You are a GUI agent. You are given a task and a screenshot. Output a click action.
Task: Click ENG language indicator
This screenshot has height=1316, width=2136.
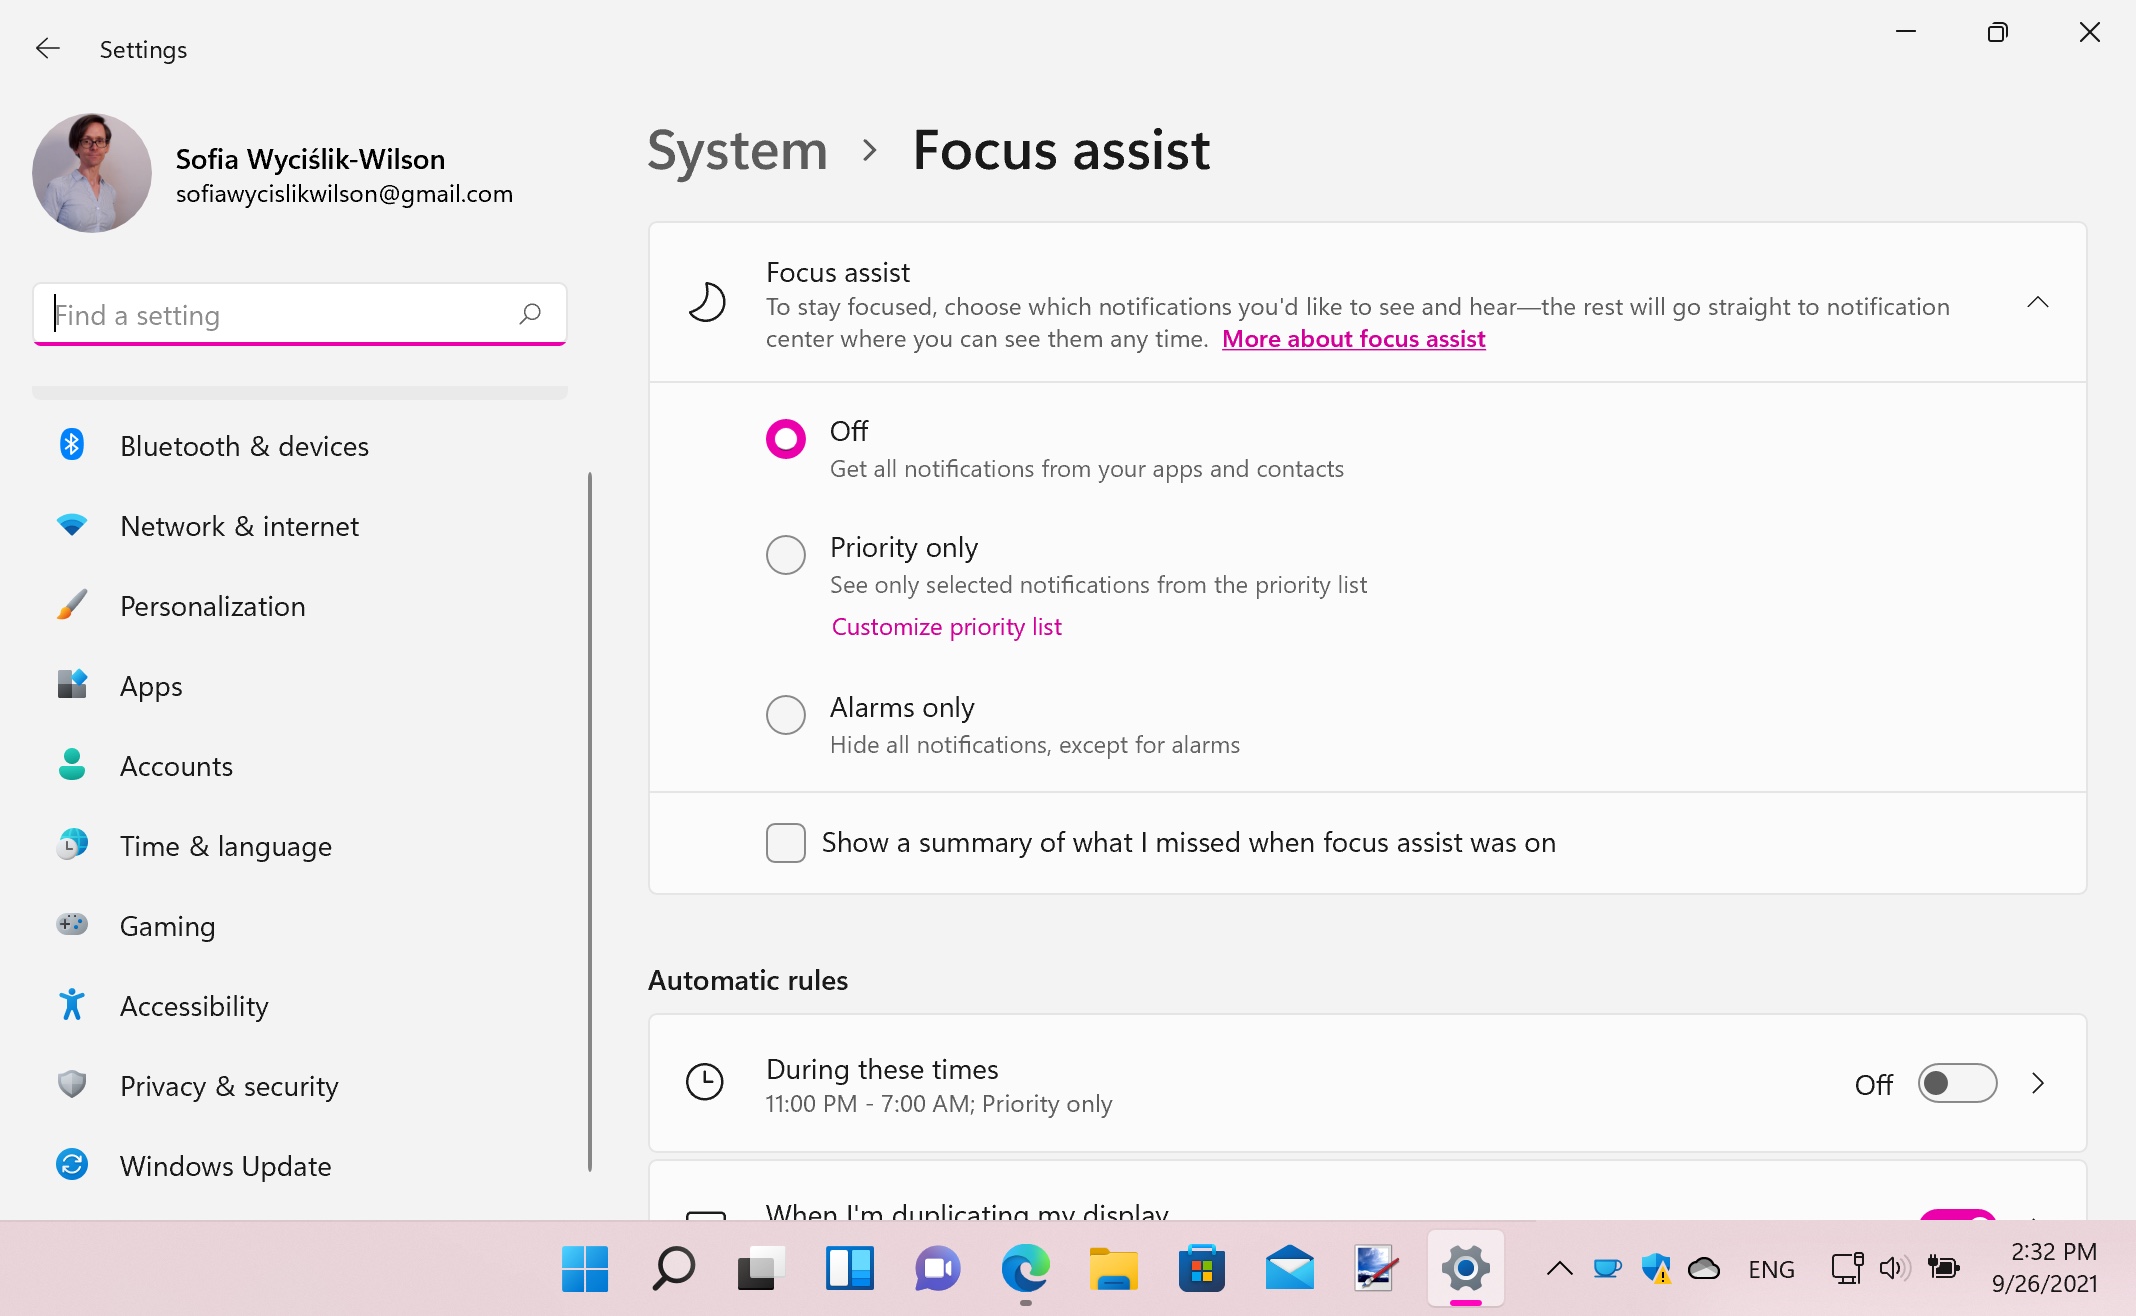pyautogui.click(x=1771, y=1269)
